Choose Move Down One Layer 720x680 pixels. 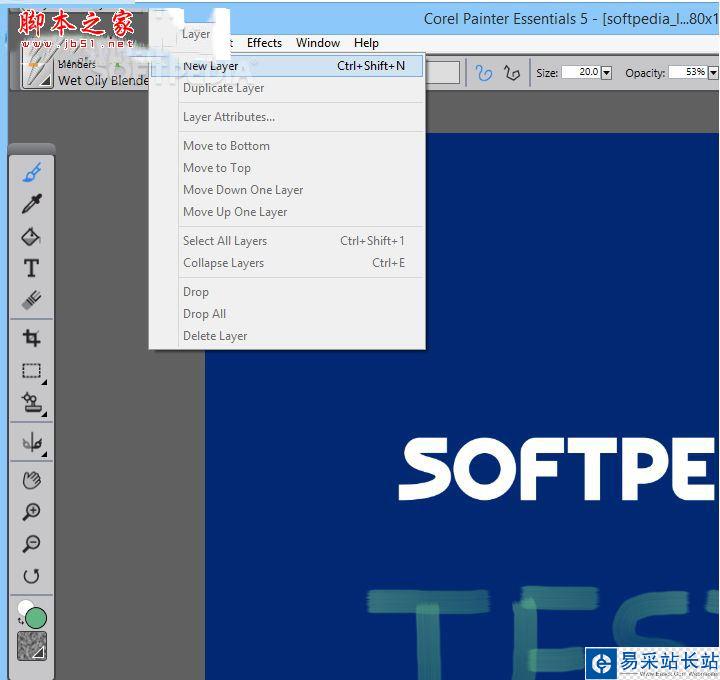pyautogui.click(x=287, y=190)
